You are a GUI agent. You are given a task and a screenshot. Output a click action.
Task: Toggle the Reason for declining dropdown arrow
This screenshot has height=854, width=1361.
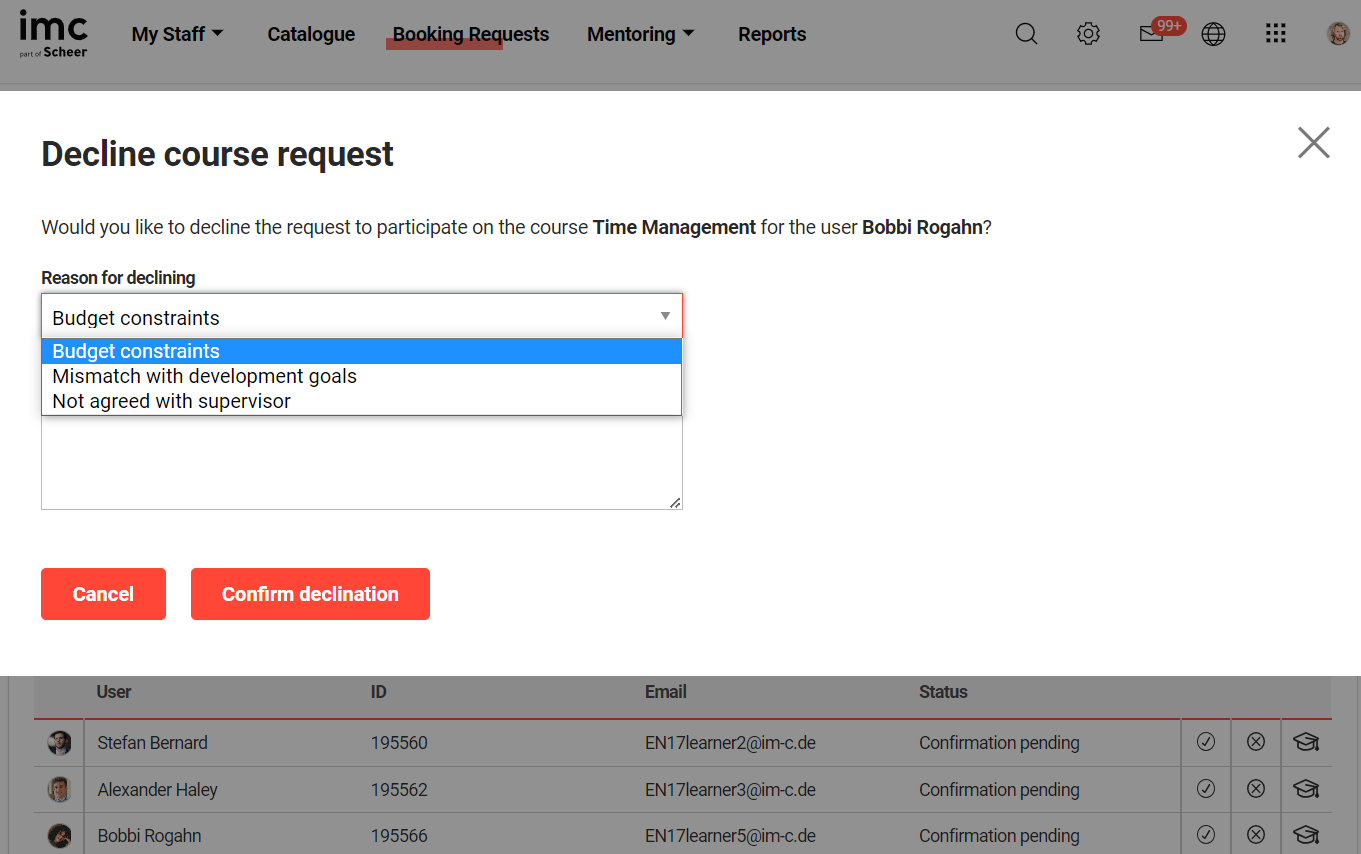(665, 317)
